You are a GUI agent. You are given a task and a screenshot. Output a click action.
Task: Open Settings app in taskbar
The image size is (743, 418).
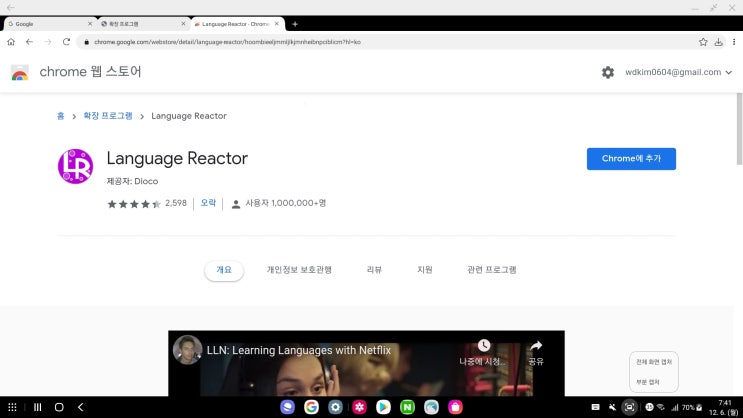pyautogui.click(x=335, y=407)
